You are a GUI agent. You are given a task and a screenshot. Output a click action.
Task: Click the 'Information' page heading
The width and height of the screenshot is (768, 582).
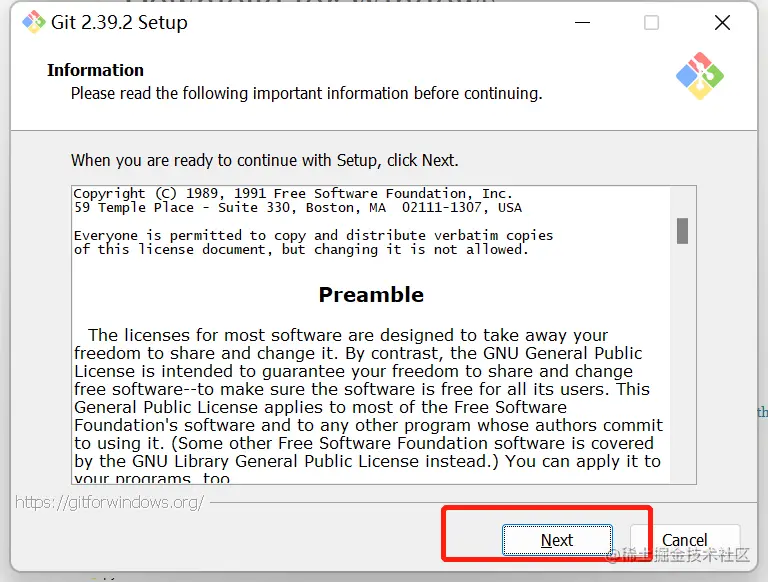96,70
